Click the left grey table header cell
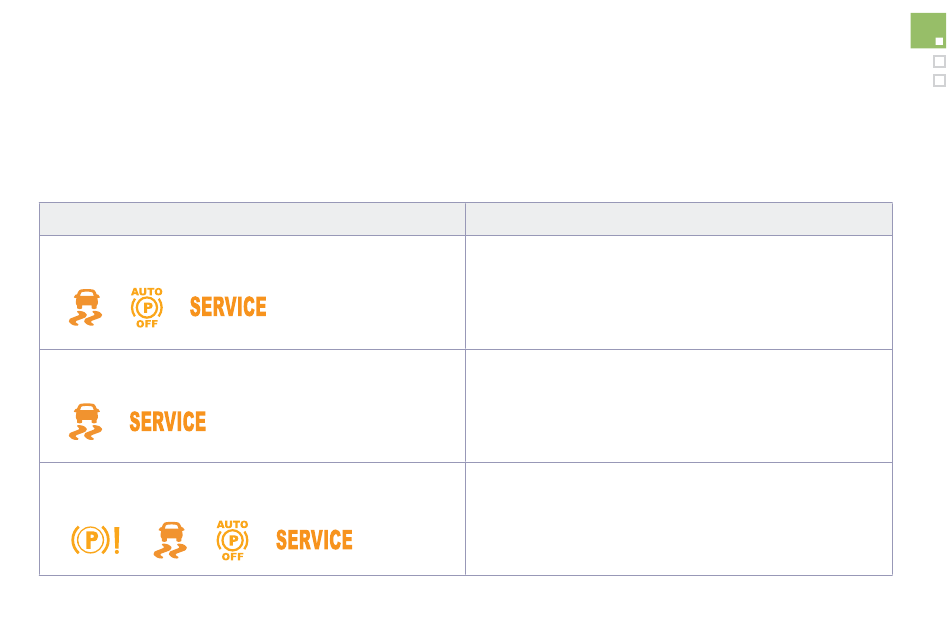 (x=252, y=219)
